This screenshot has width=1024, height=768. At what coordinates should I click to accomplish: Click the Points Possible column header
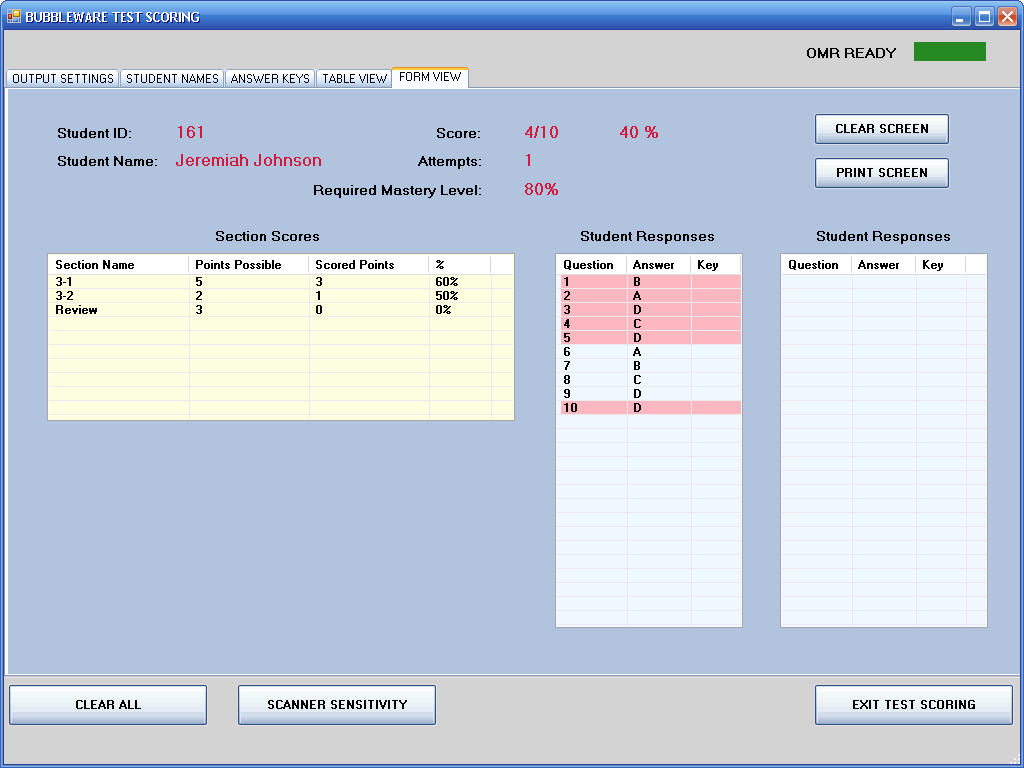tap(249, 264)
